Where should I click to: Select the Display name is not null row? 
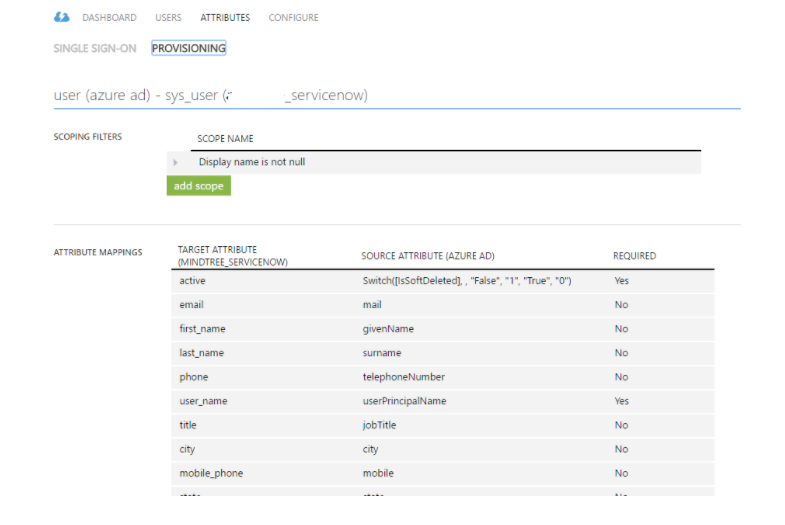pos(434,162)
